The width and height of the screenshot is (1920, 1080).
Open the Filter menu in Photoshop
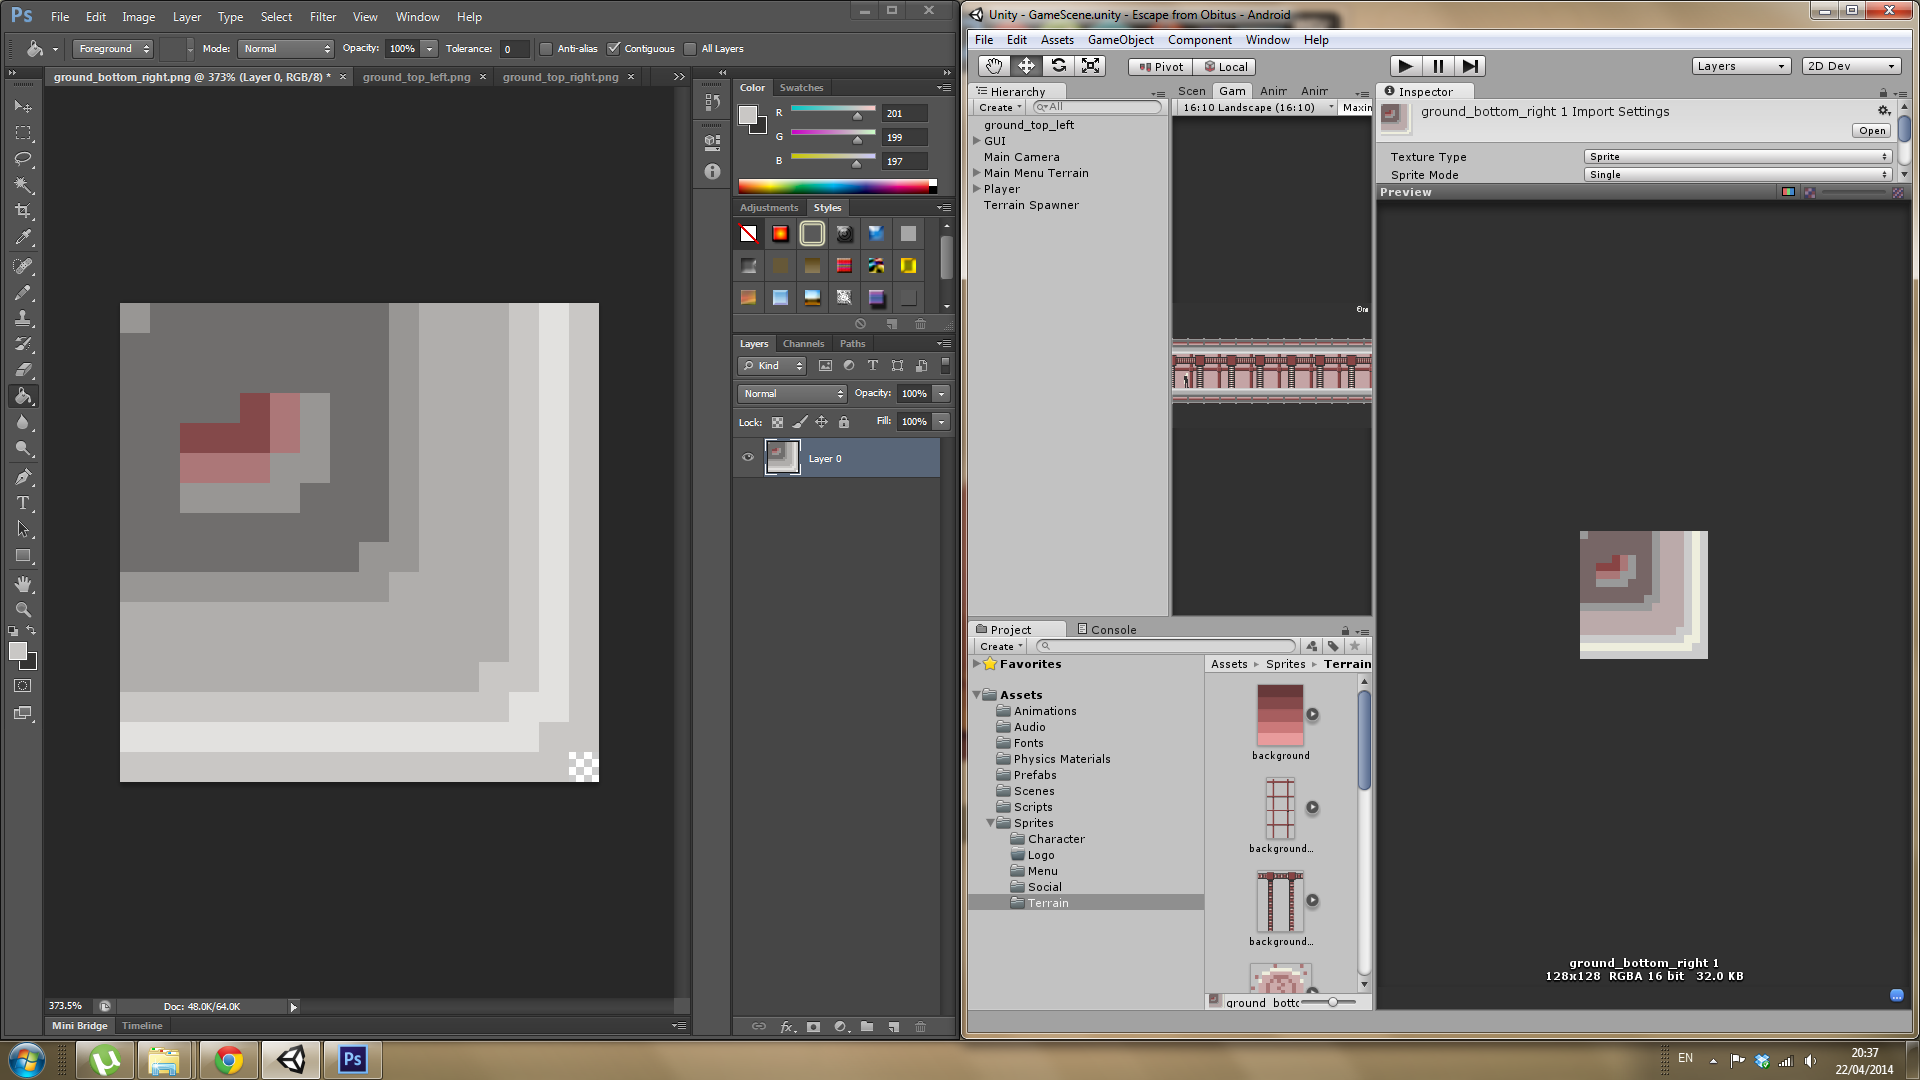[x=322, y=17]
